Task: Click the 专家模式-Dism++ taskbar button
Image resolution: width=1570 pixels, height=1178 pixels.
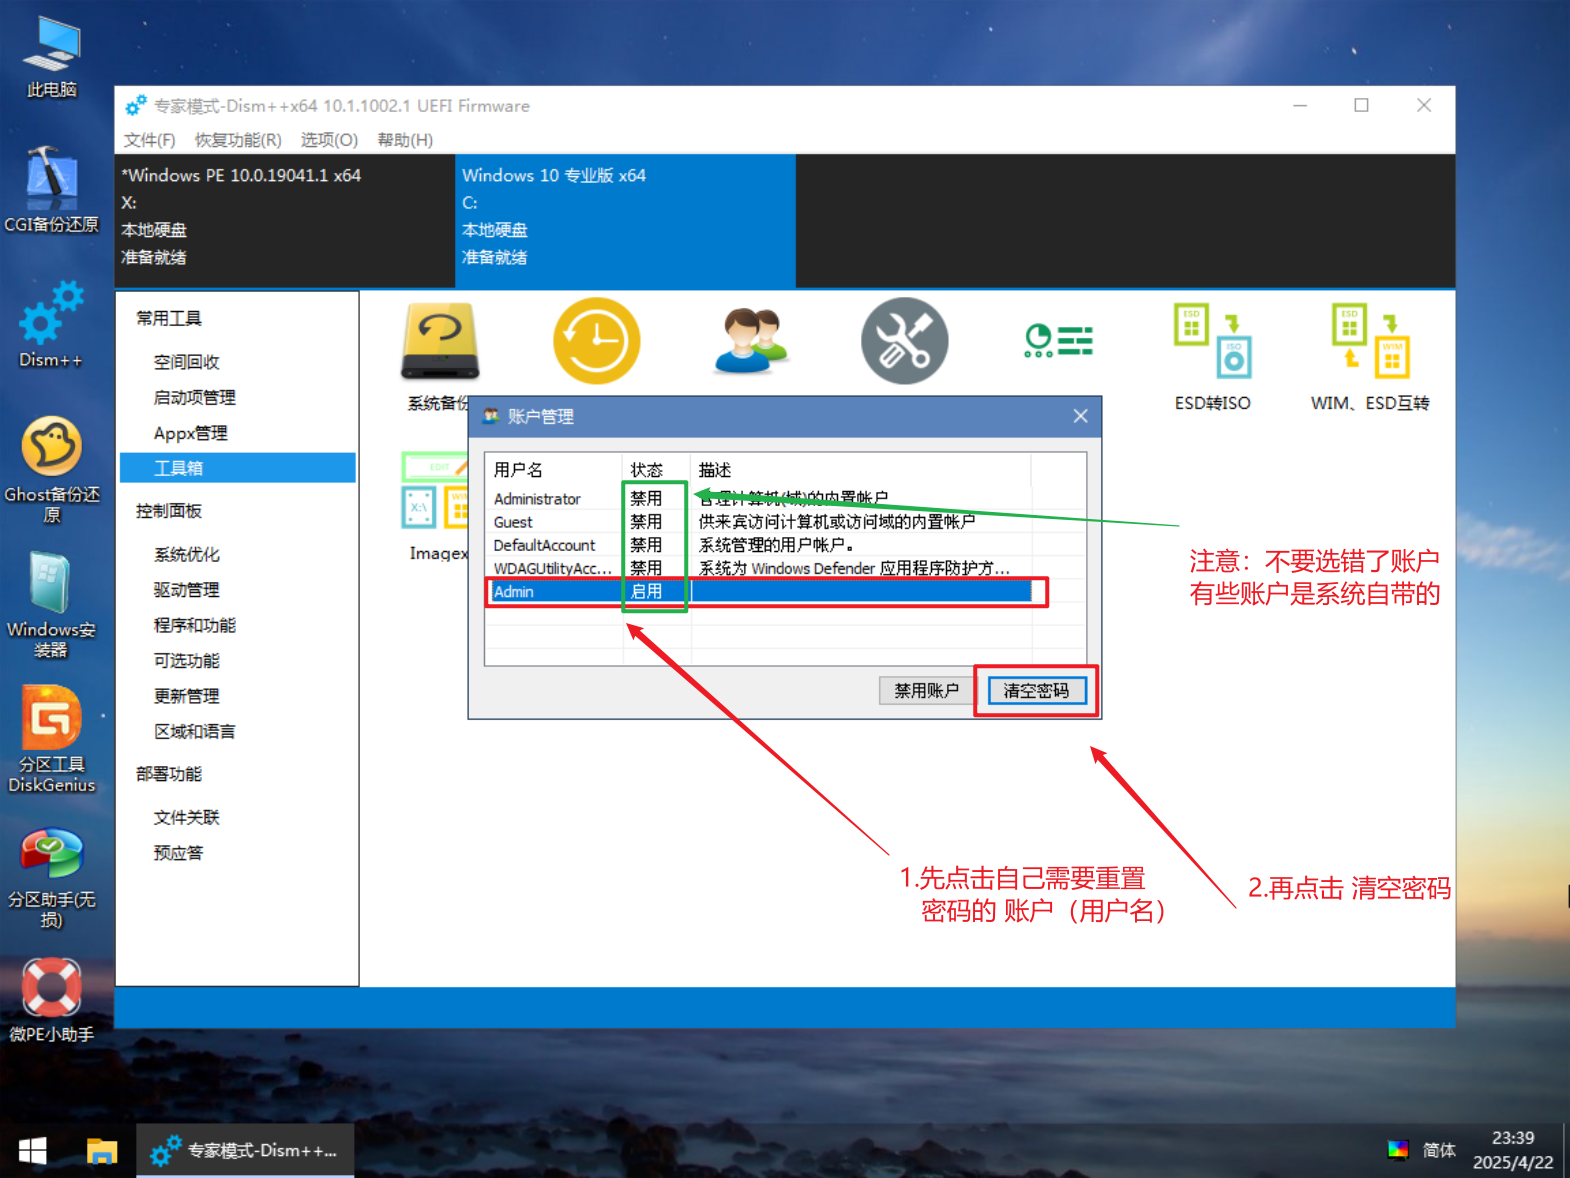Action: pyautogui.click(x=245, y=1151)
